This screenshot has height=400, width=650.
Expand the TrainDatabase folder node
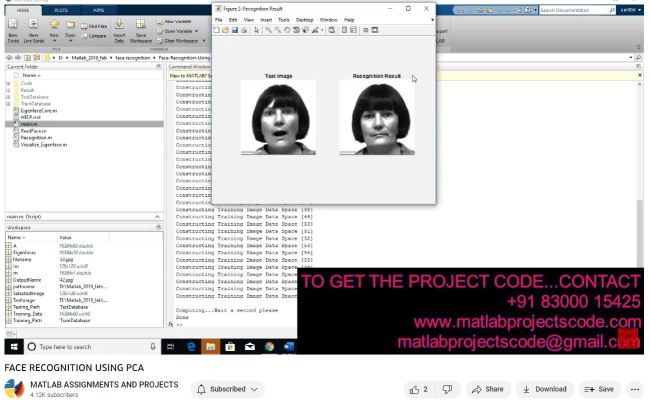(x=8, y=104)
